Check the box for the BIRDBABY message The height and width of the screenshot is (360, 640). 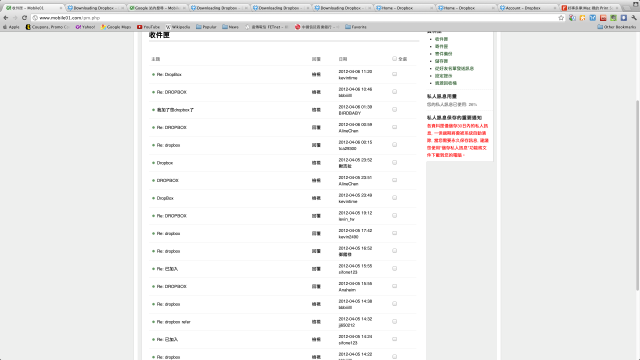tap(394, 109)
